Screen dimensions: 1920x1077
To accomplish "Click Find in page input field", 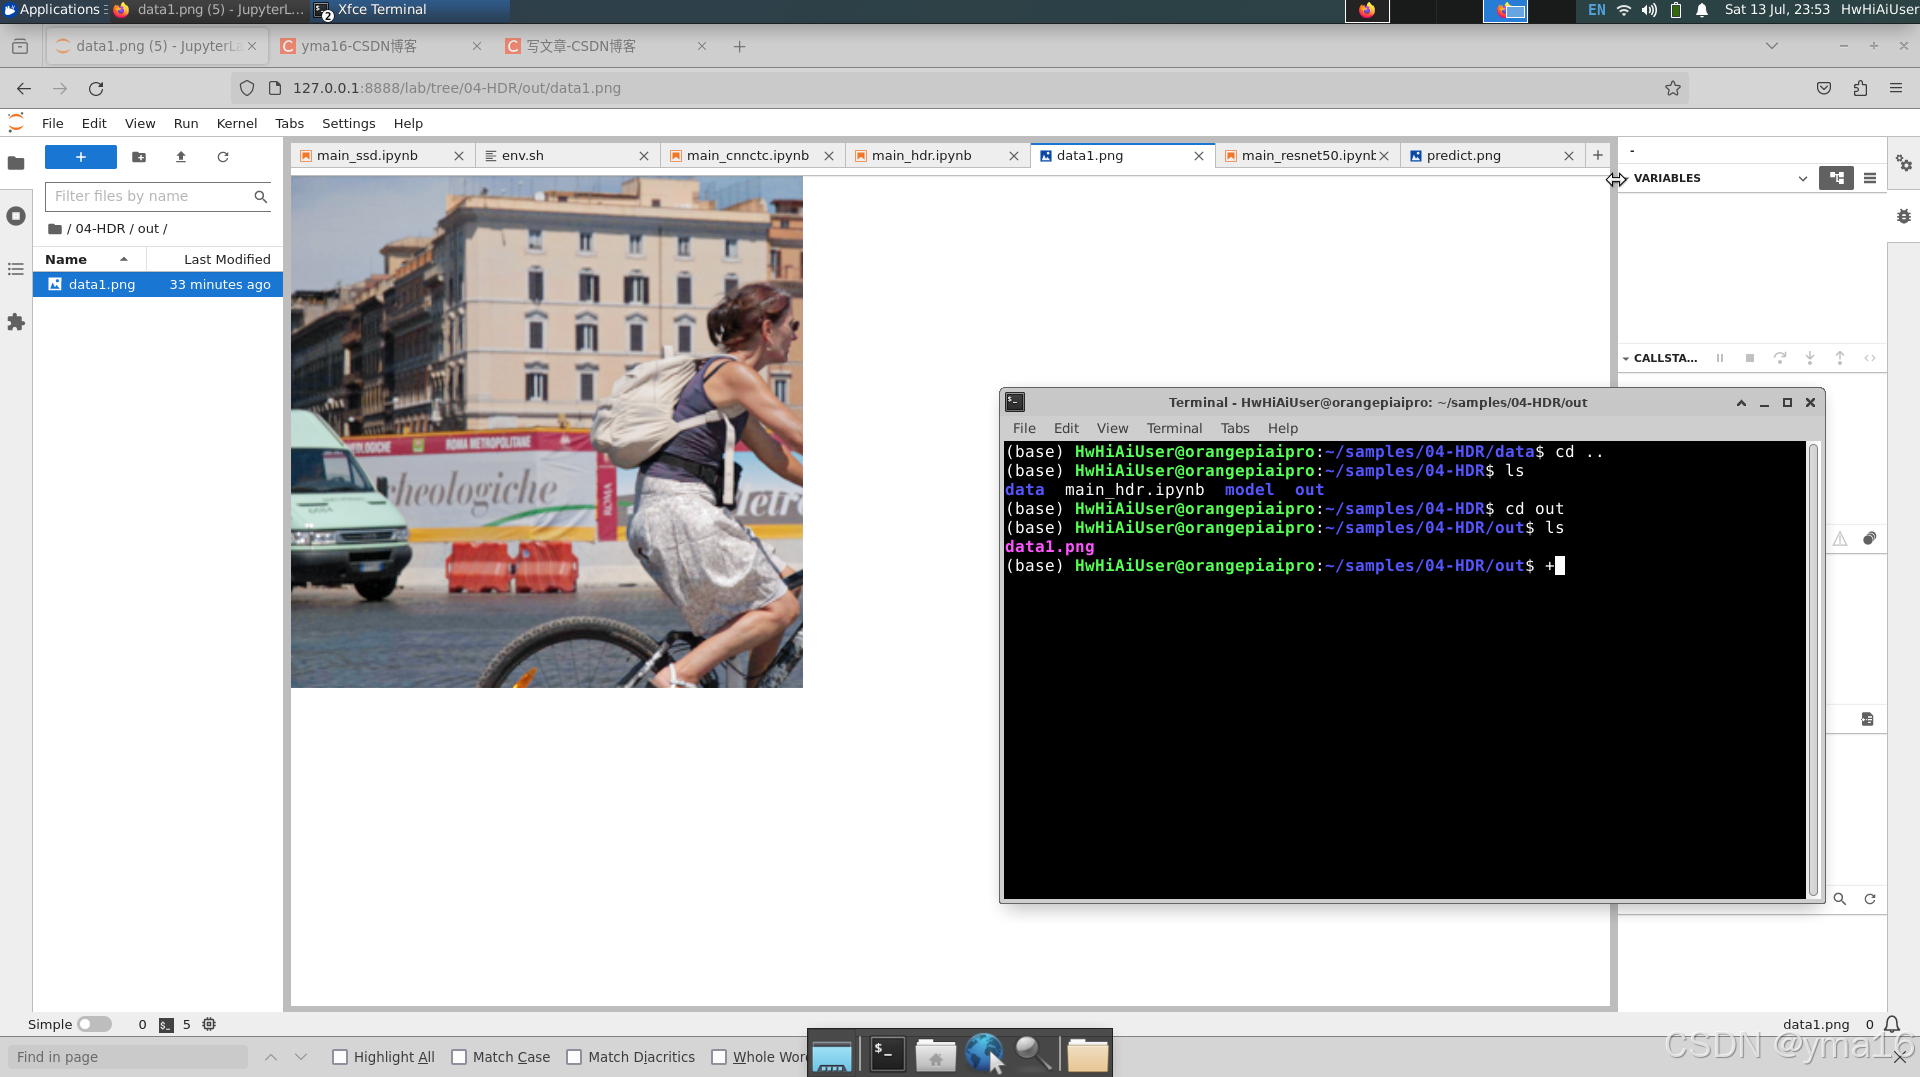I will click(128, 1057).
